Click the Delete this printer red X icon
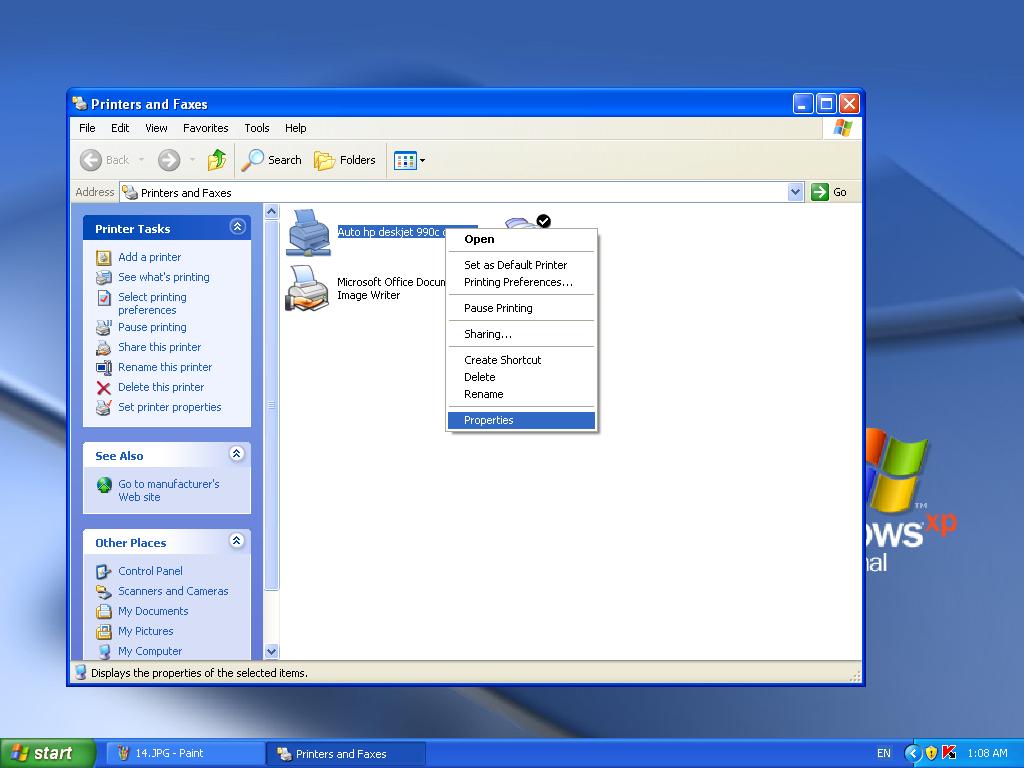Screen dimensions: 1024x768 (103, 388)
